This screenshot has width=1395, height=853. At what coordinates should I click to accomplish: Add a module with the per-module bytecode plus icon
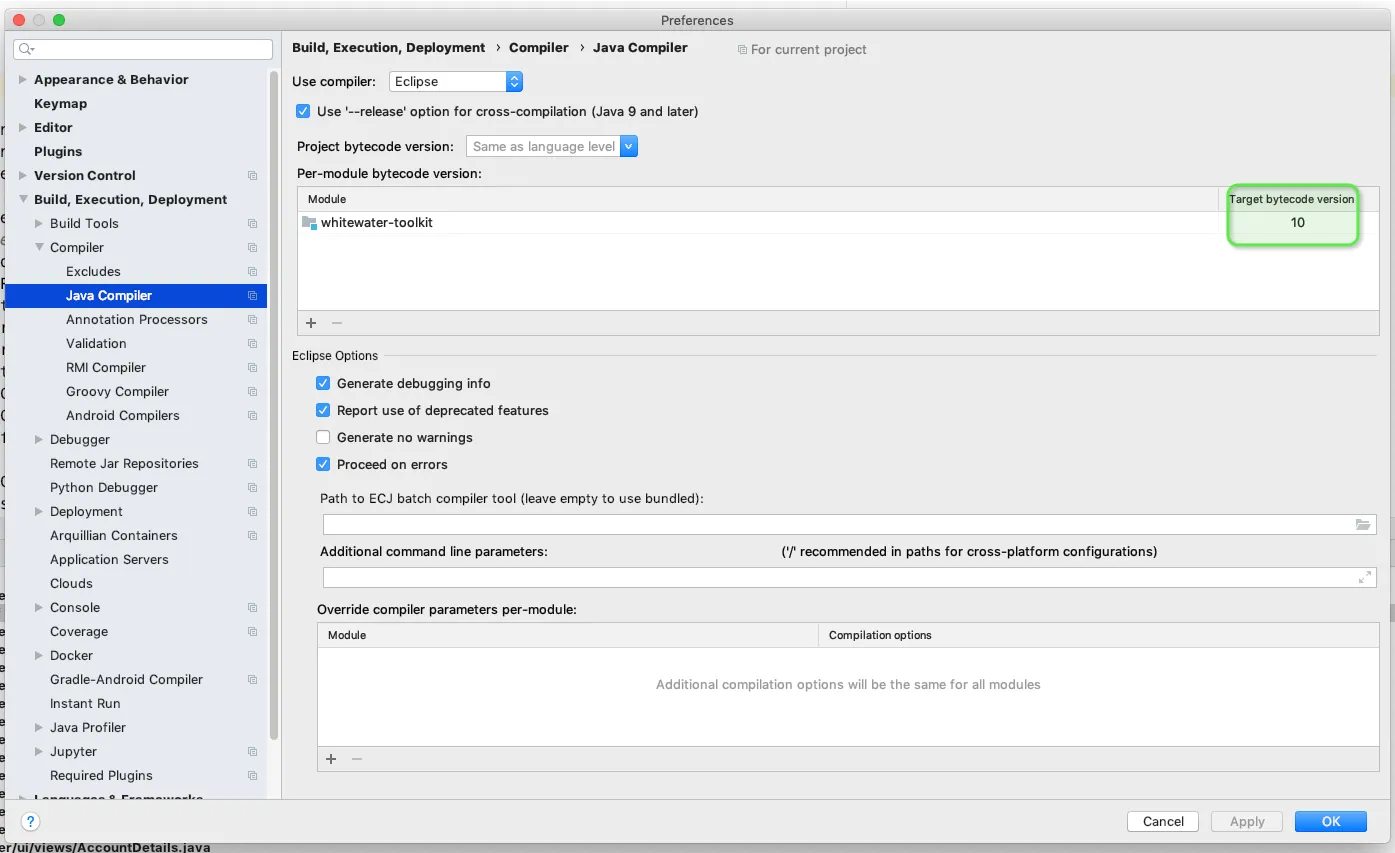point(311,323)
